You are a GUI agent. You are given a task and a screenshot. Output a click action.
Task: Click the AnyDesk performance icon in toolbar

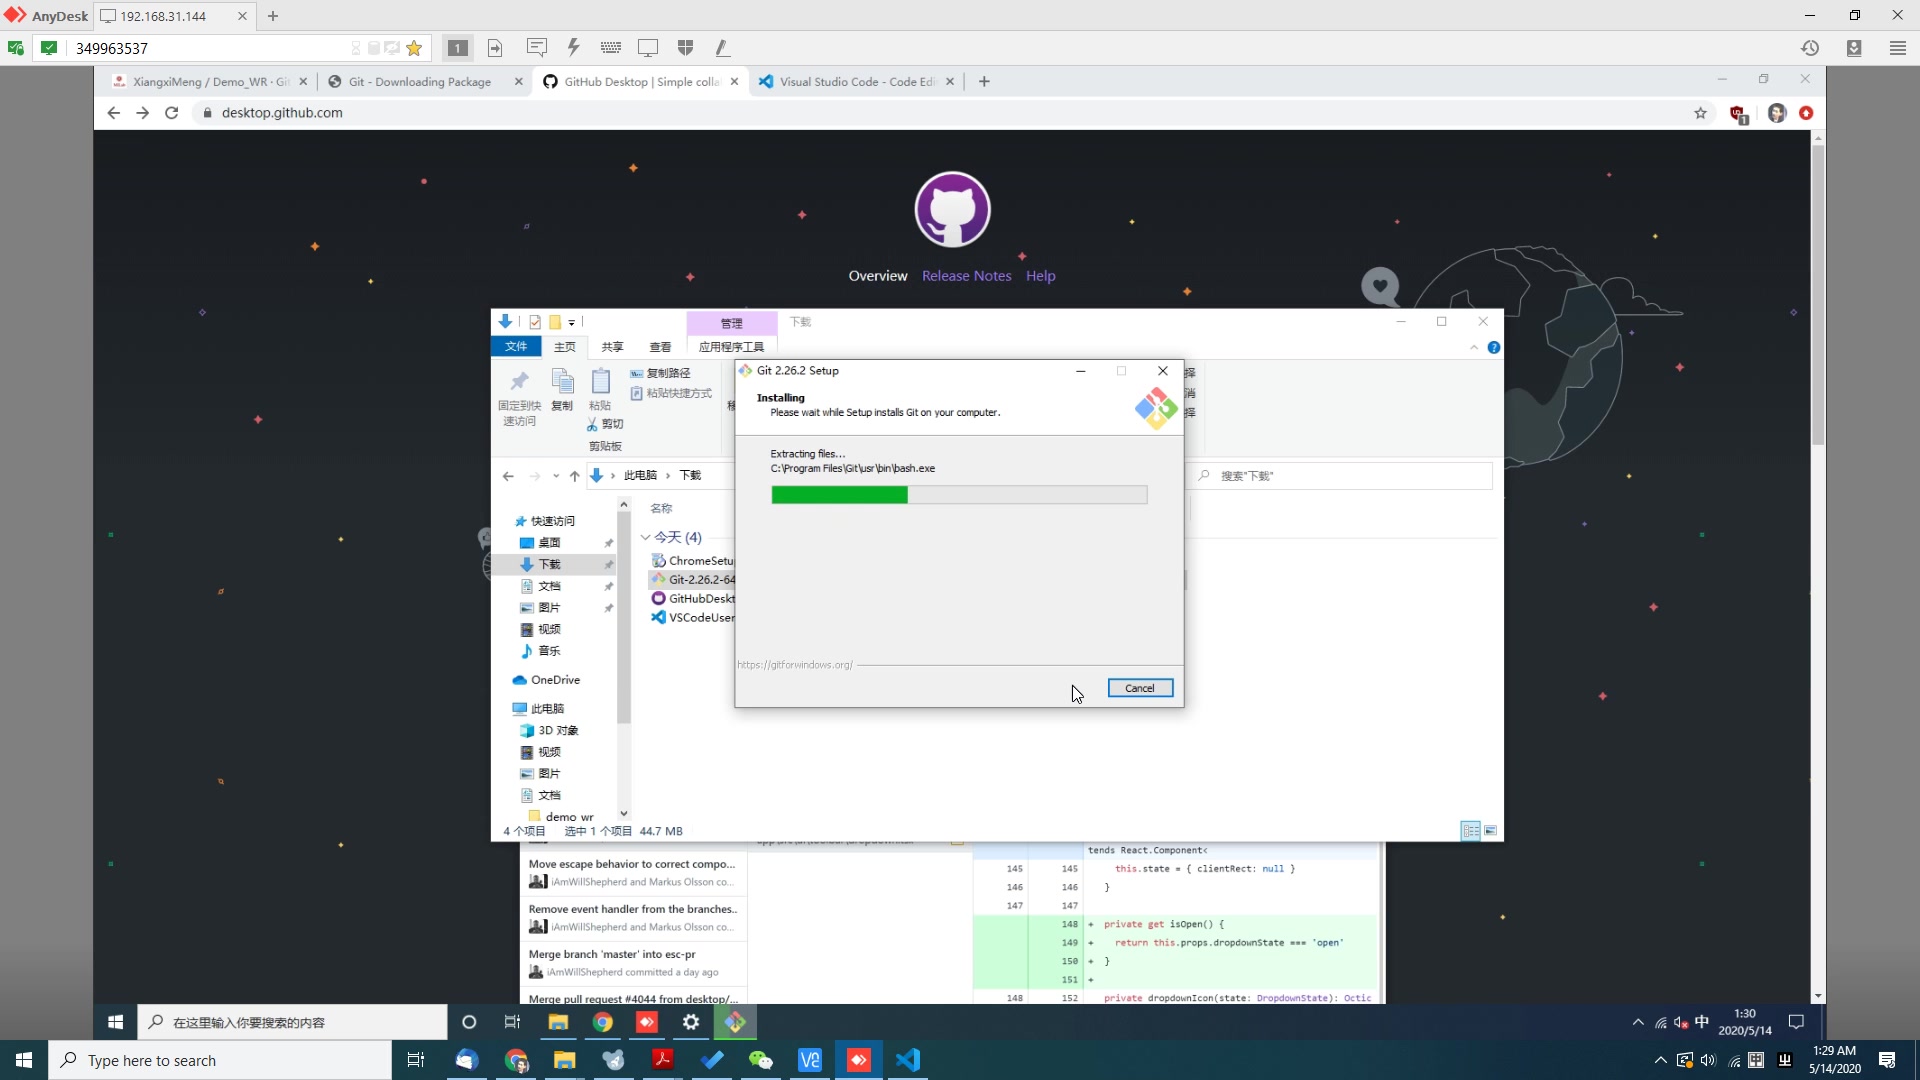pyautogui.click(x=572, y=47)
